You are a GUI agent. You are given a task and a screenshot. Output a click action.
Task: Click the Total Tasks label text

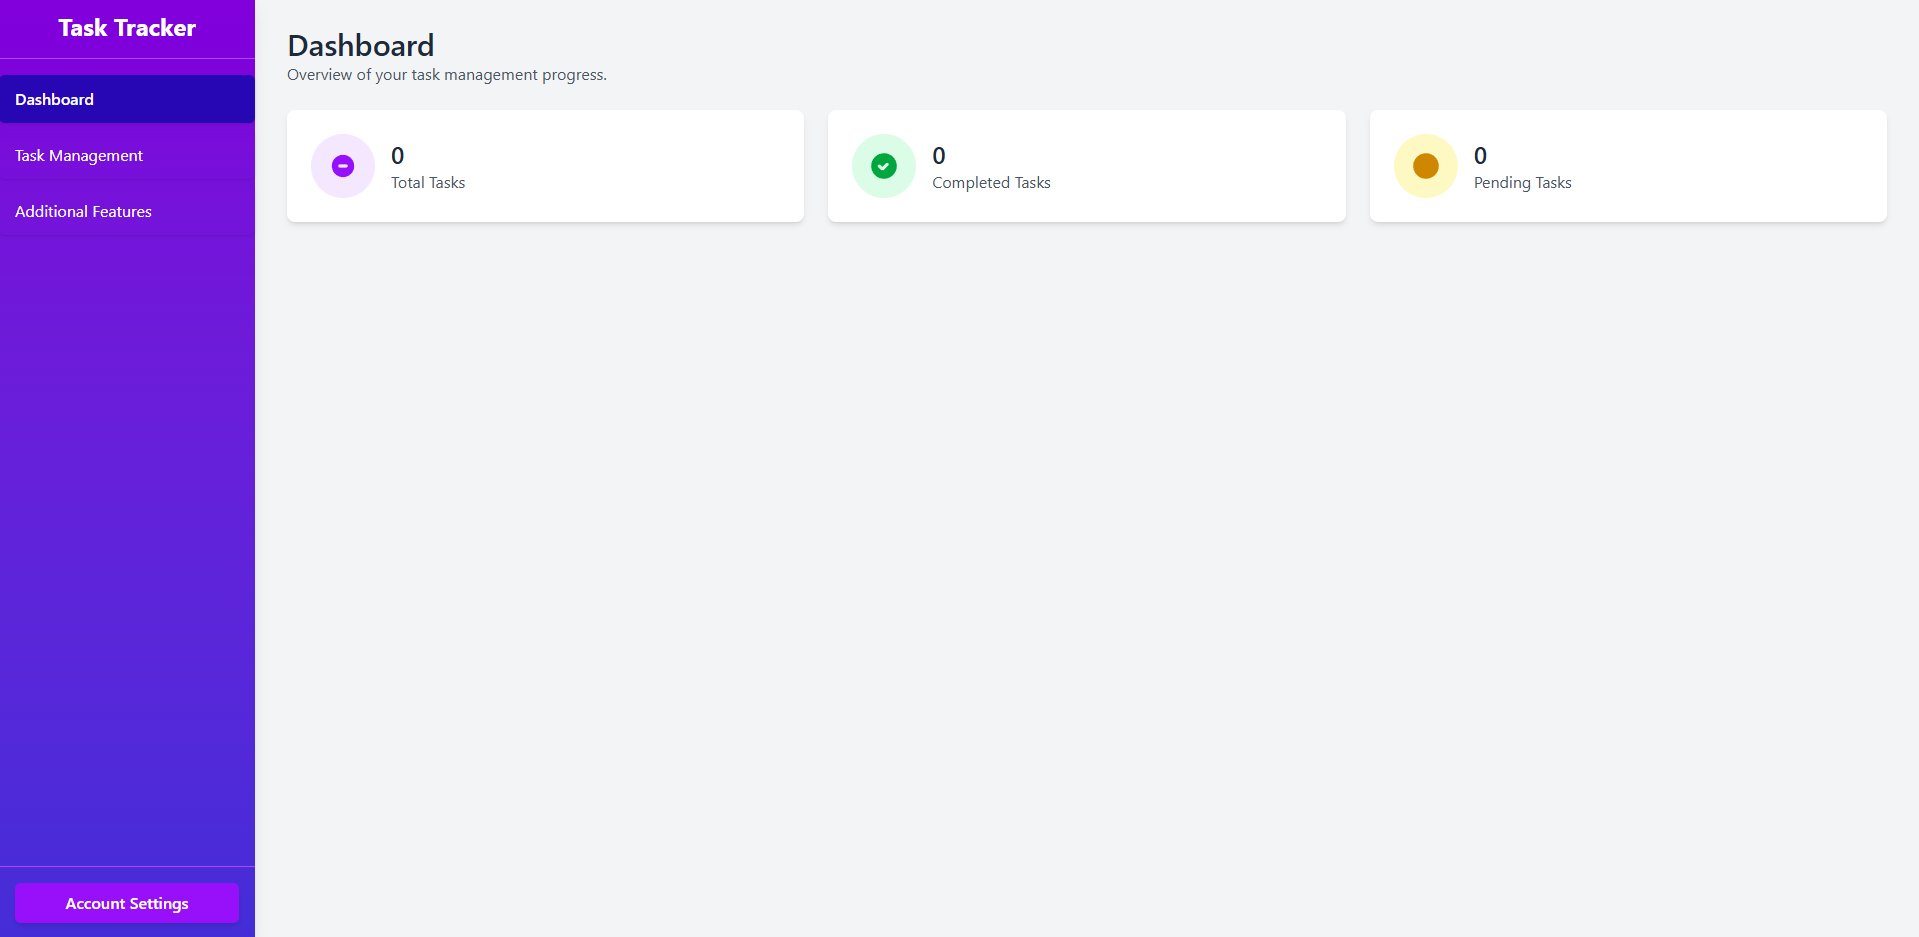427,182
